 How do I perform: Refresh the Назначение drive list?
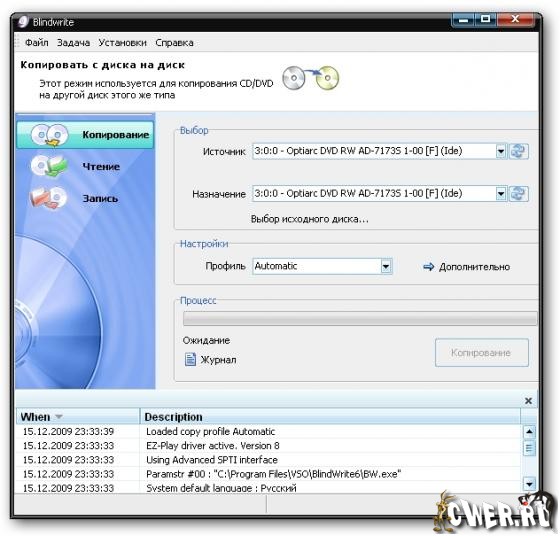(519, 194)
